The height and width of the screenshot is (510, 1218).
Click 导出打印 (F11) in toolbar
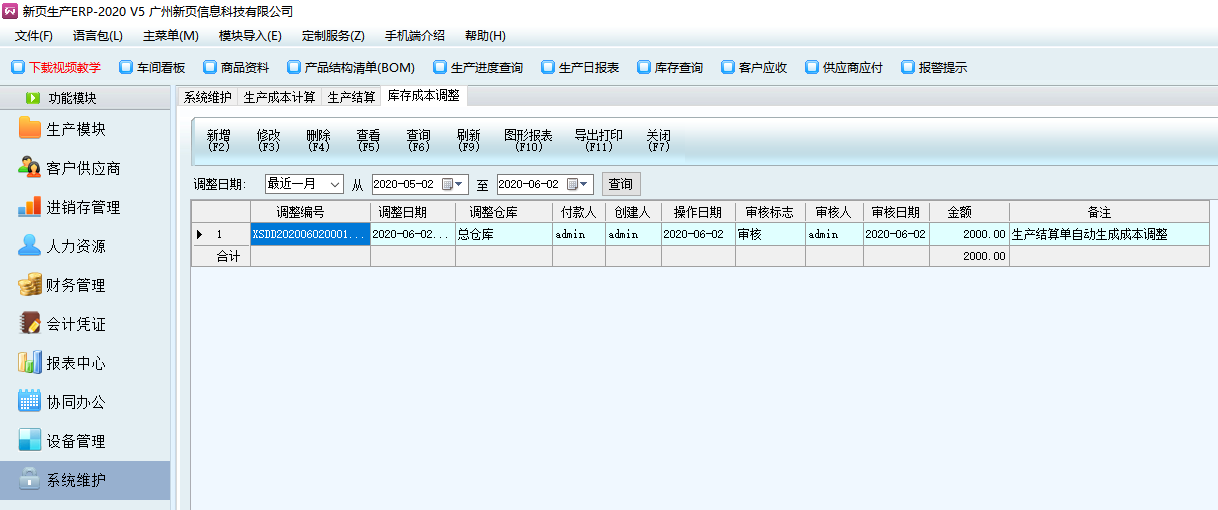click(x=598, y=140)
